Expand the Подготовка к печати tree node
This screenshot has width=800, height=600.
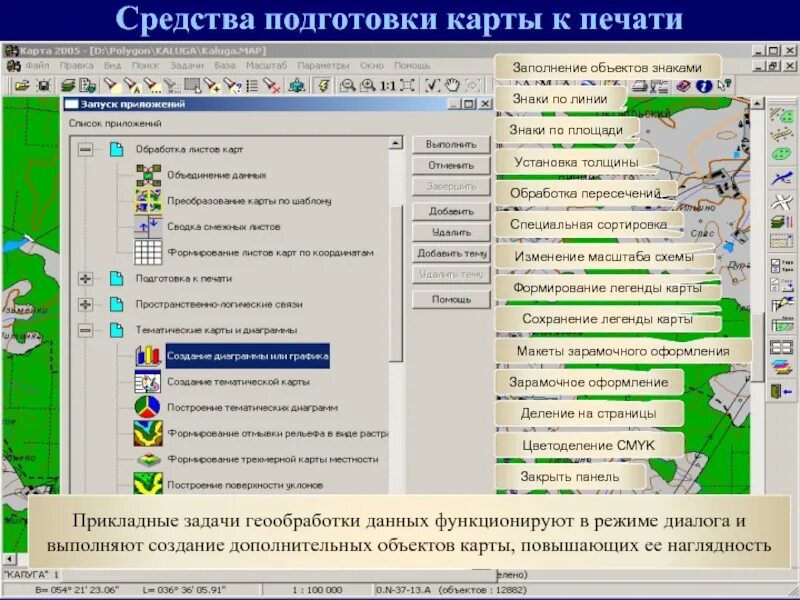pyautogui.click(x=85, y=279)
